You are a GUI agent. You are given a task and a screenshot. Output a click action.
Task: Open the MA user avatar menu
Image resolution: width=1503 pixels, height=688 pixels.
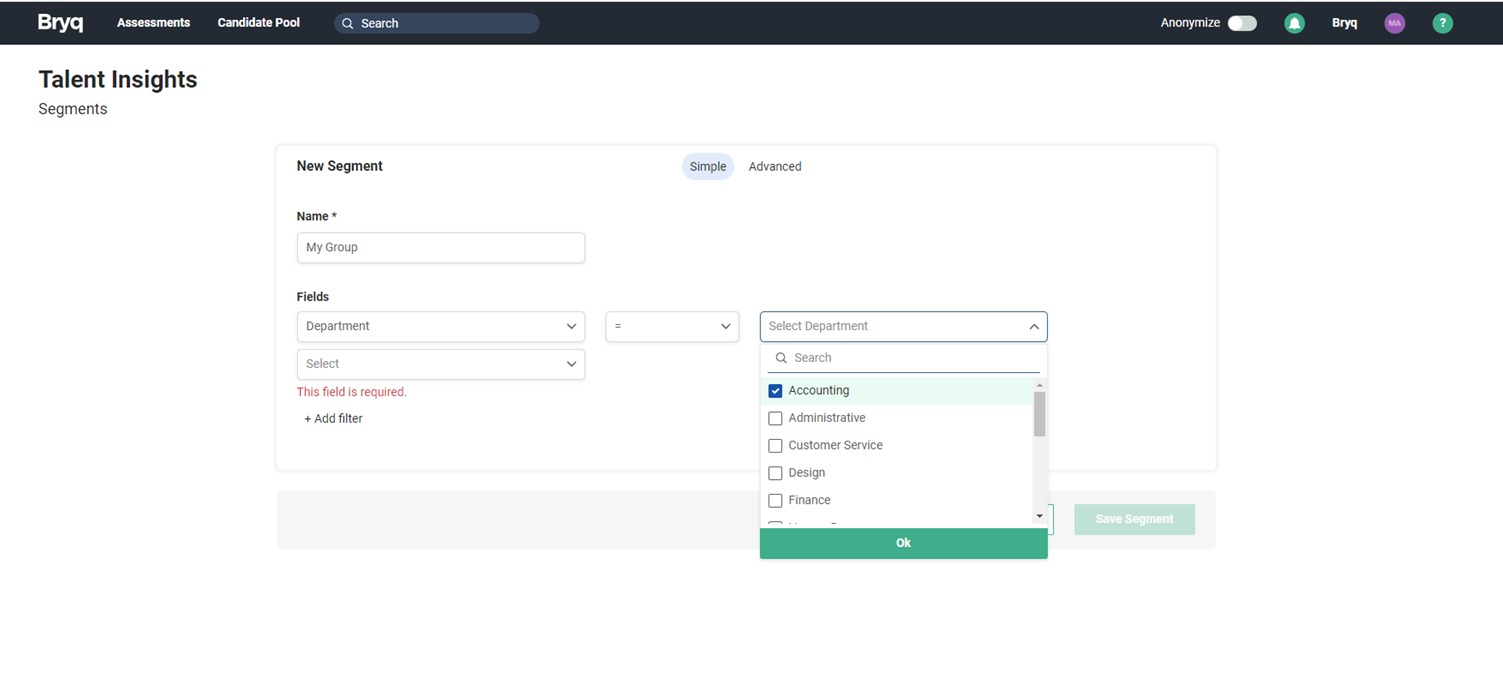tap(1394, 23)
